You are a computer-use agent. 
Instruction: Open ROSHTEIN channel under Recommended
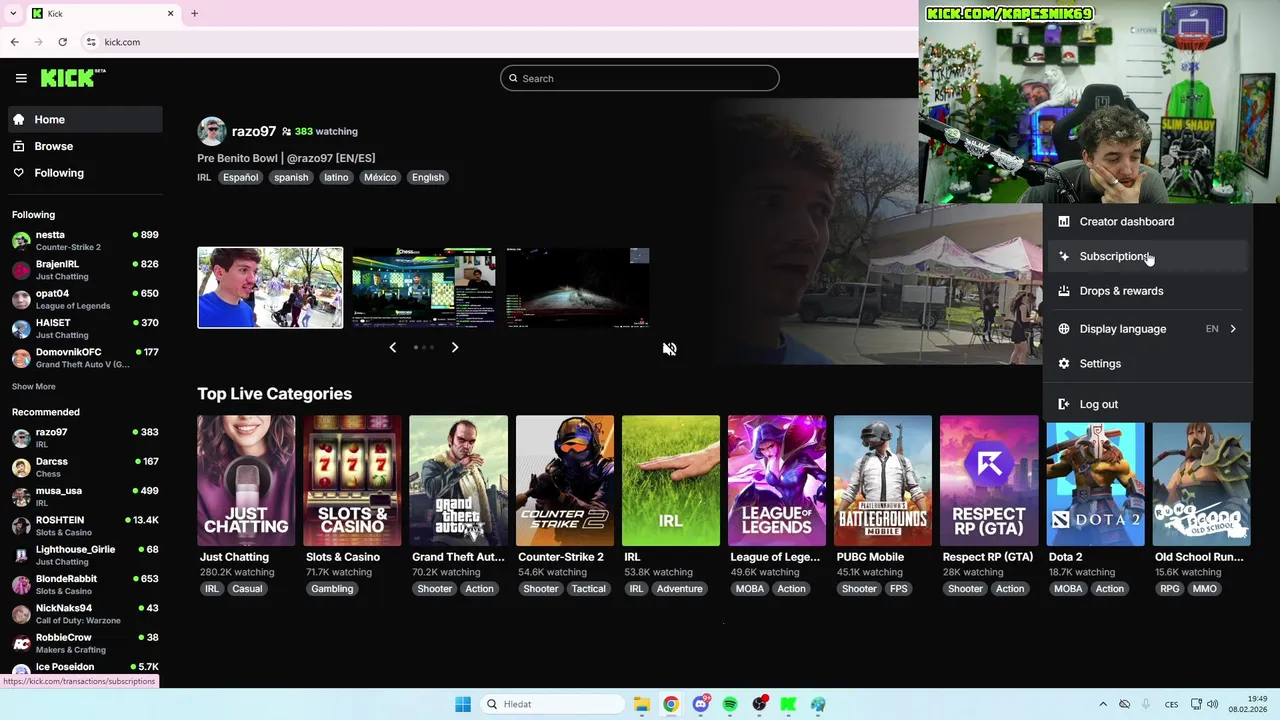coord(85,526)
